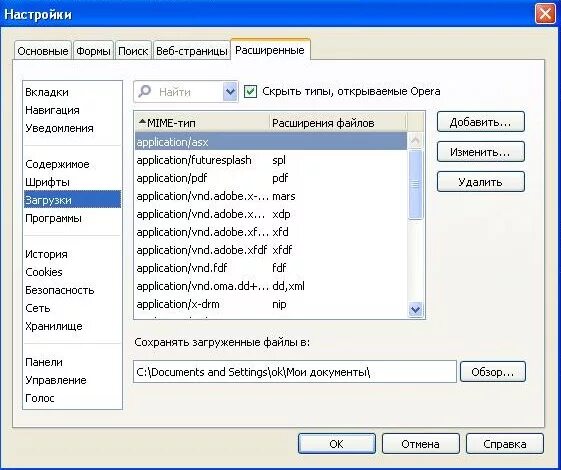
Task: Click scroll-up arrow of MIME list
Action: [415, 141]
